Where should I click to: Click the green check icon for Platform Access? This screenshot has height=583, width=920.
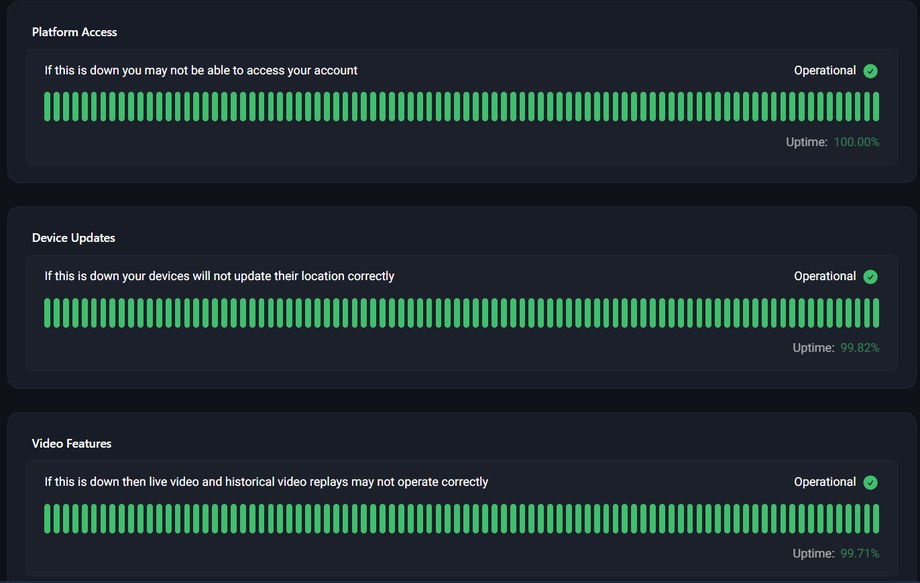pyautogui.click(x=870, y=71)
